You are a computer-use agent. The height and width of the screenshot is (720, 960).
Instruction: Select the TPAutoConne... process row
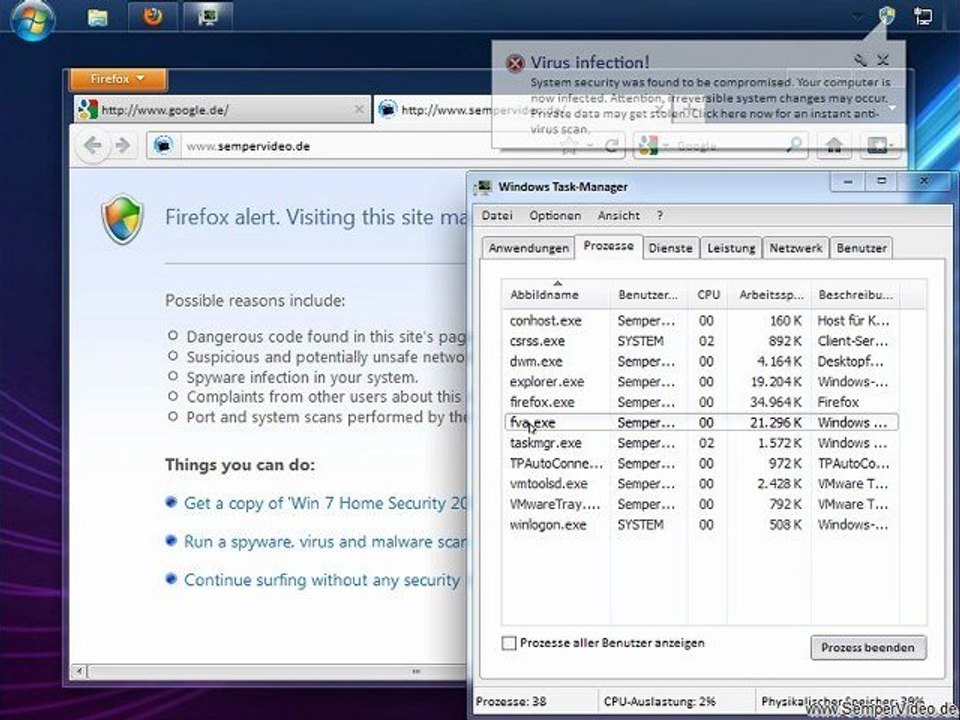pos(701,463)
